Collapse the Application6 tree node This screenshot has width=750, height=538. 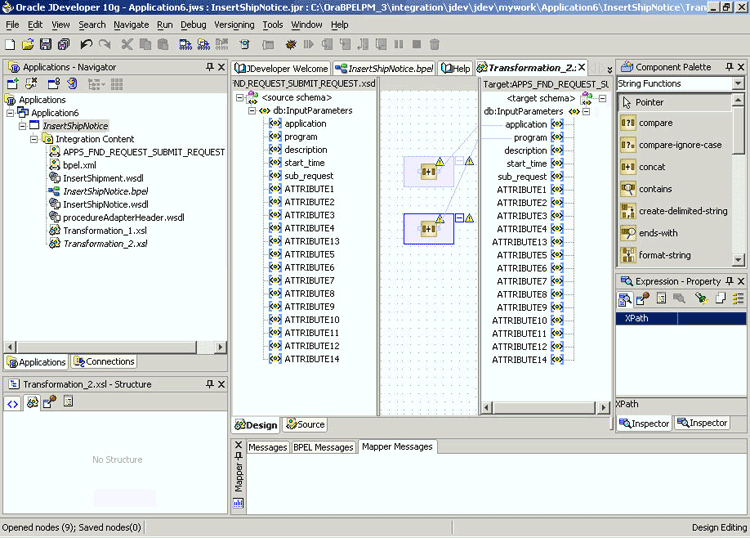pos(10,113)
